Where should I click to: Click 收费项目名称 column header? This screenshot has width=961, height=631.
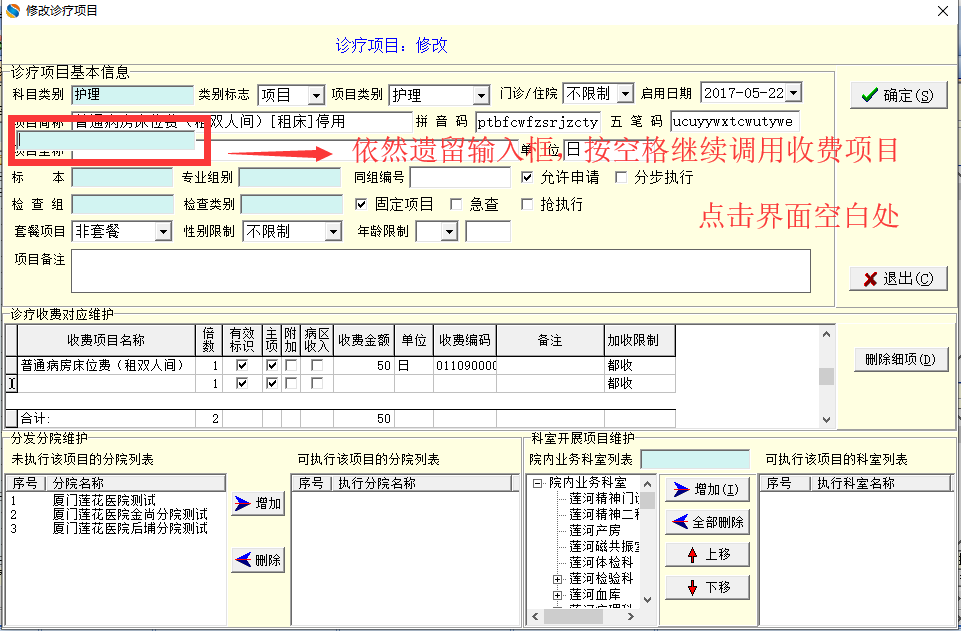point(106,340)
